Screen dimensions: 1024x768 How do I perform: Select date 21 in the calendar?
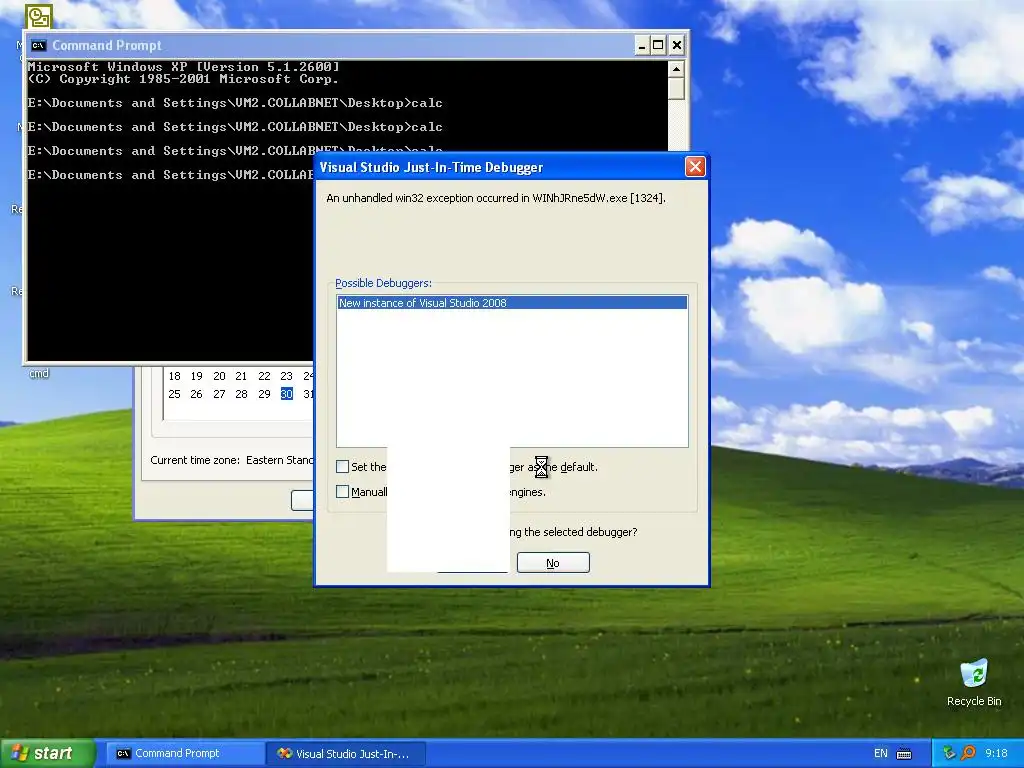(241, 376)
